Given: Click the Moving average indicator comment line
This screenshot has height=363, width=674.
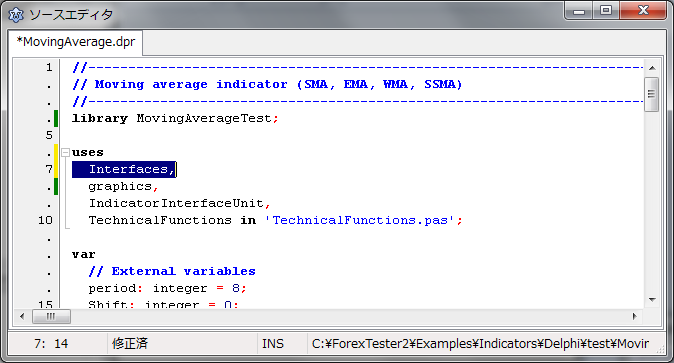Looking at the screenshot, I should [267, 84].
